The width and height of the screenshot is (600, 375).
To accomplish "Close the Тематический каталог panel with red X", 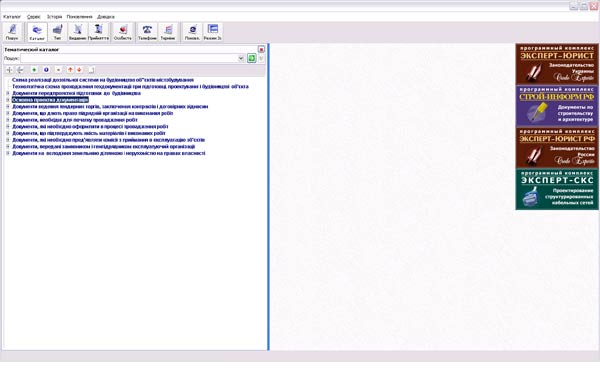I will (261, 49).
